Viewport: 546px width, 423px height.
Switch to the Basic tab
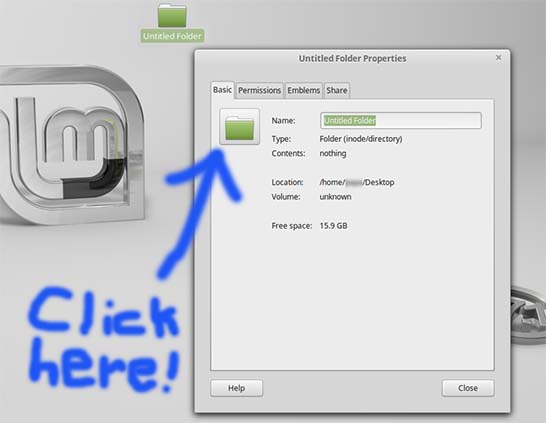tap(222, 90)
